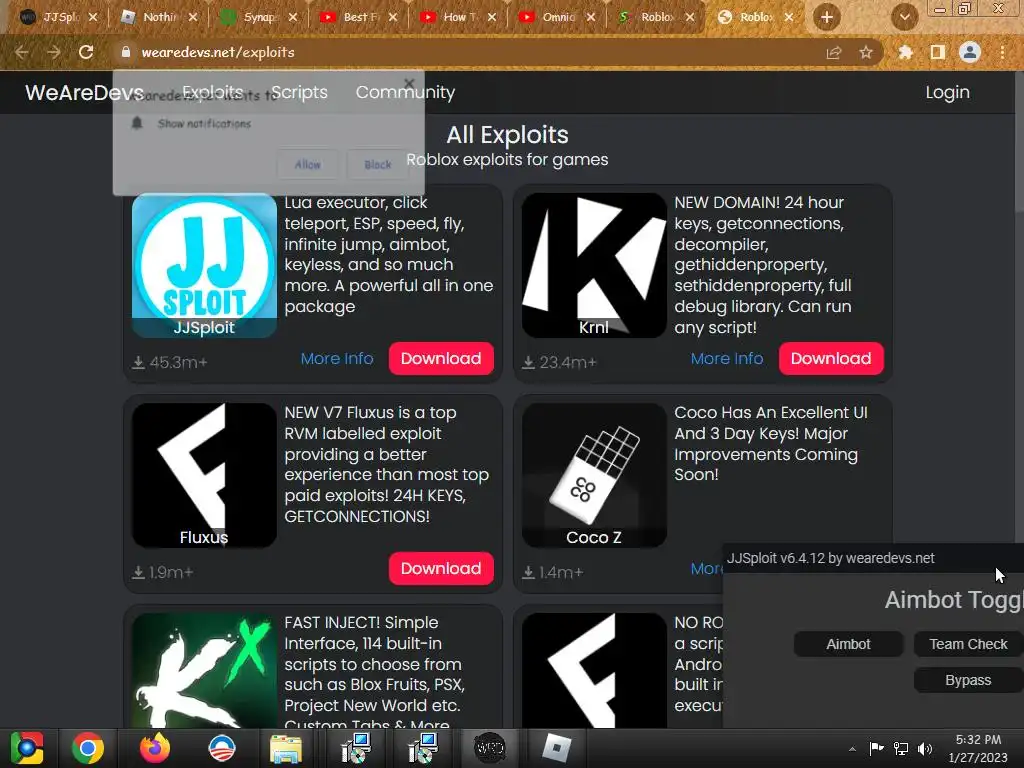Open the Chrome three-dot menu

pyautogui.click(x=1003, y=52)
